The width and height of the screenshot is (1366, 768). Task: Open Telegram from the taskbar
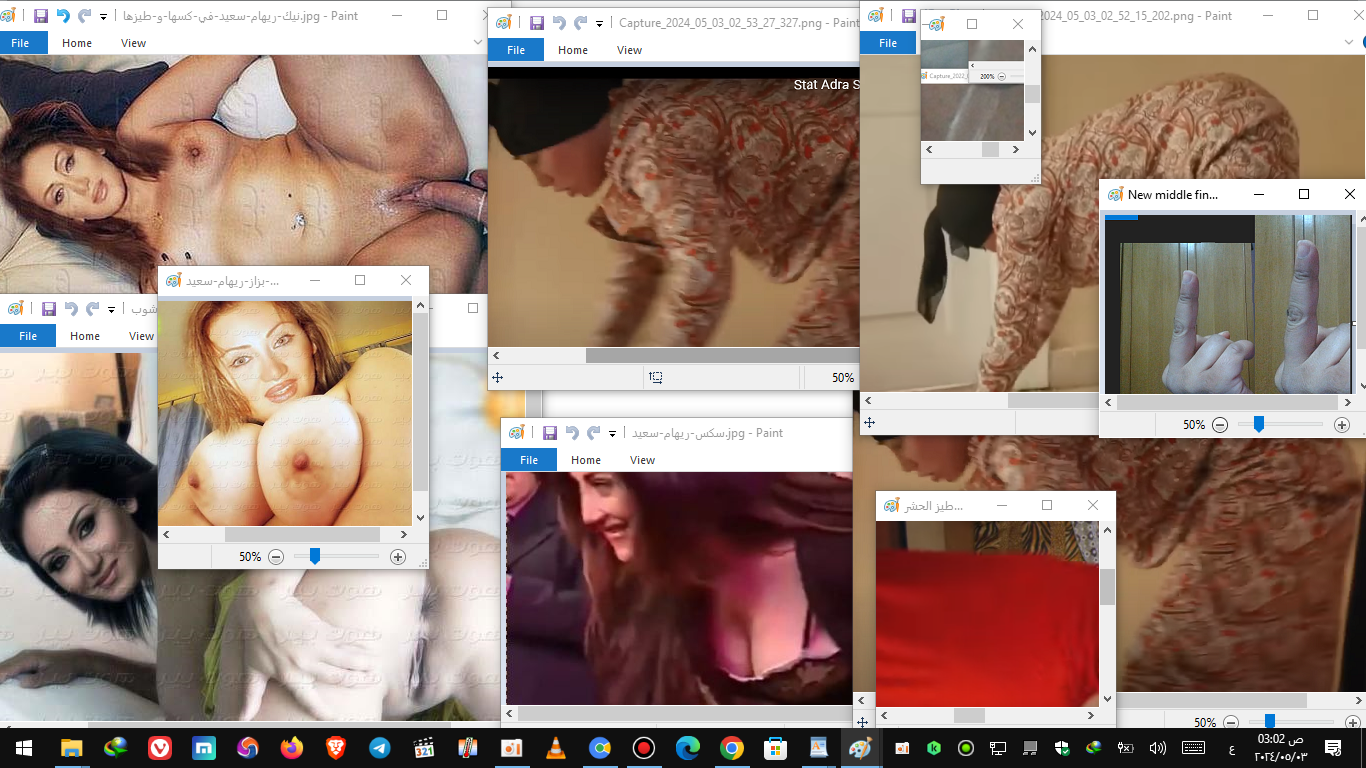pos(379,748)
